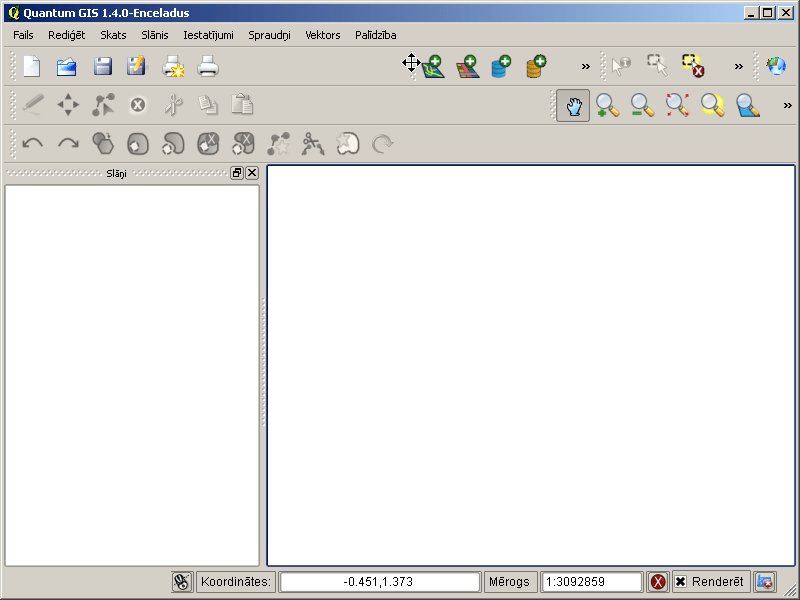Open the Slānis menu
This screenshot has height=600, width=800.
[x=155, y=35]
